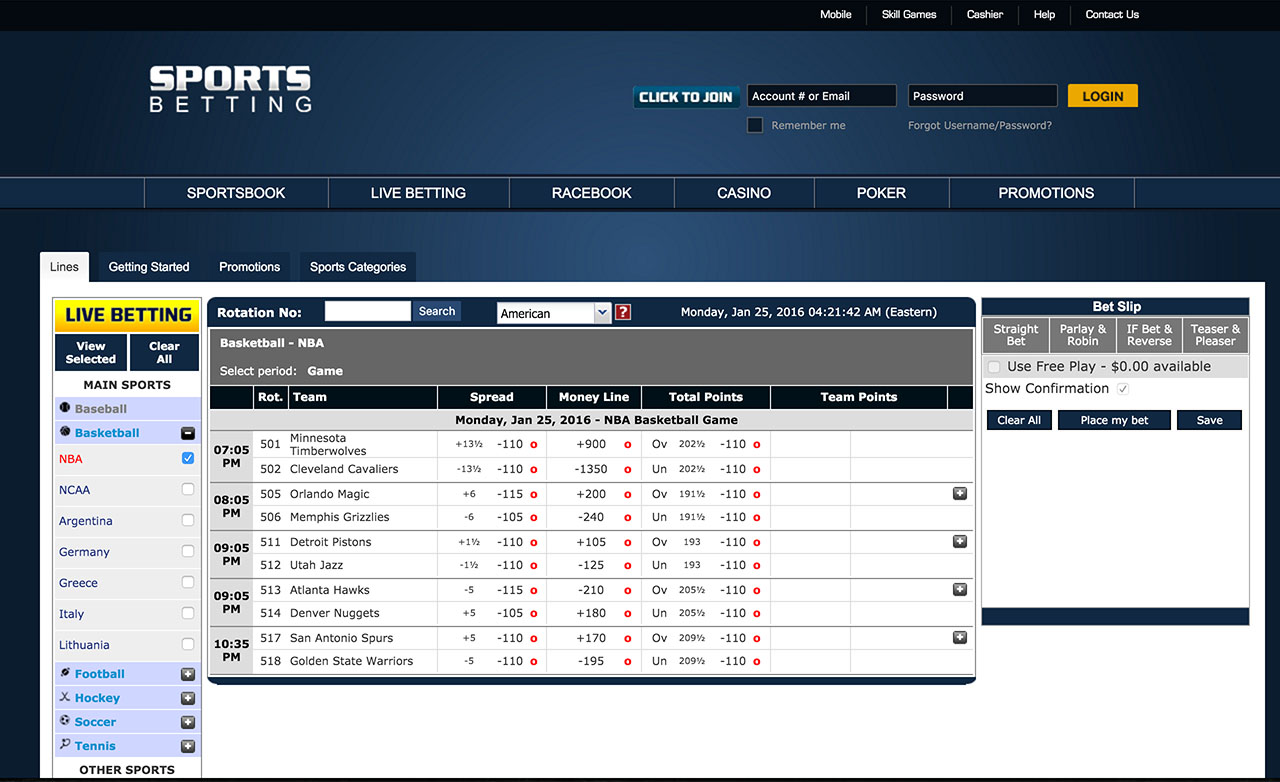This screenshot has width=1280, height=782.
Task: Save the bet slip
Action: [x=1209, y=420]
